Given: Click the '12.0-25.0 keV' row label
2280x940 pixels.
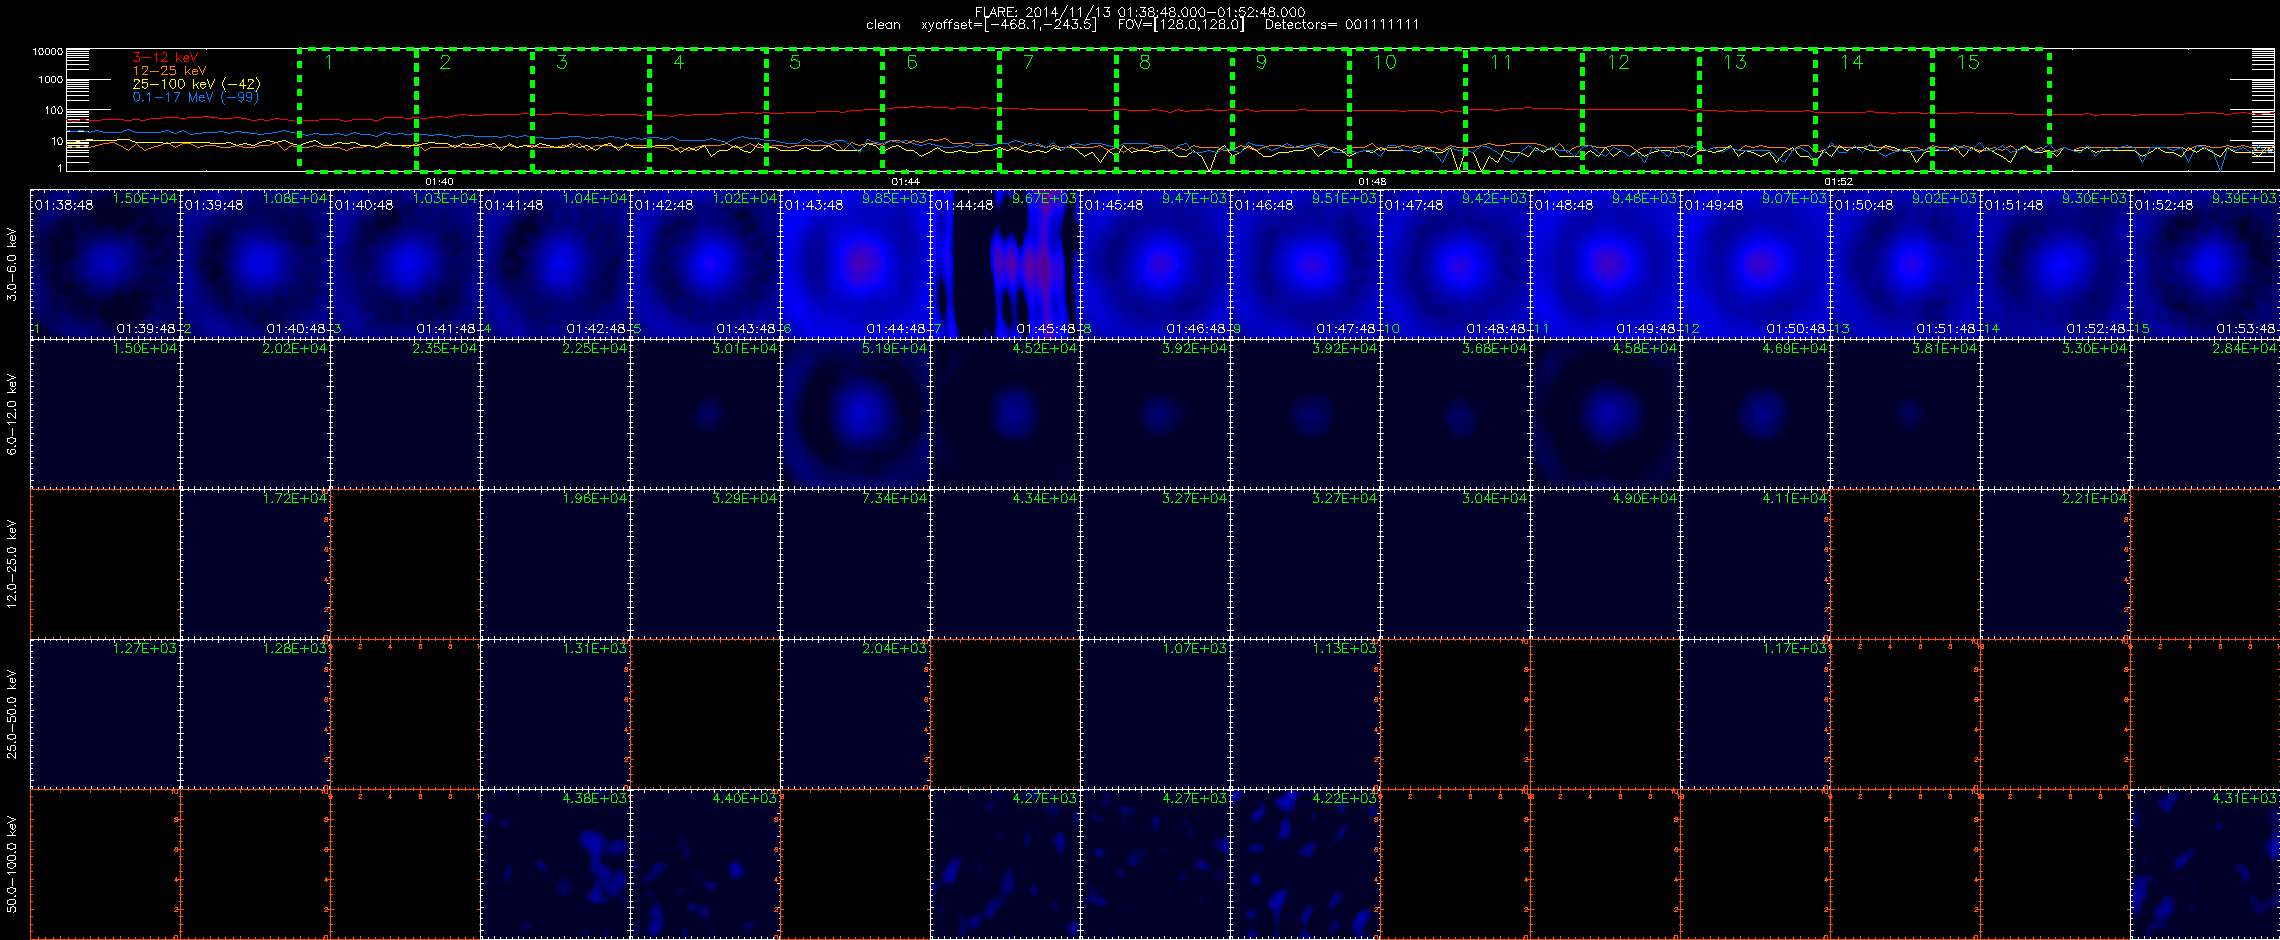Looking at the screenshot, I should (12, 564).
